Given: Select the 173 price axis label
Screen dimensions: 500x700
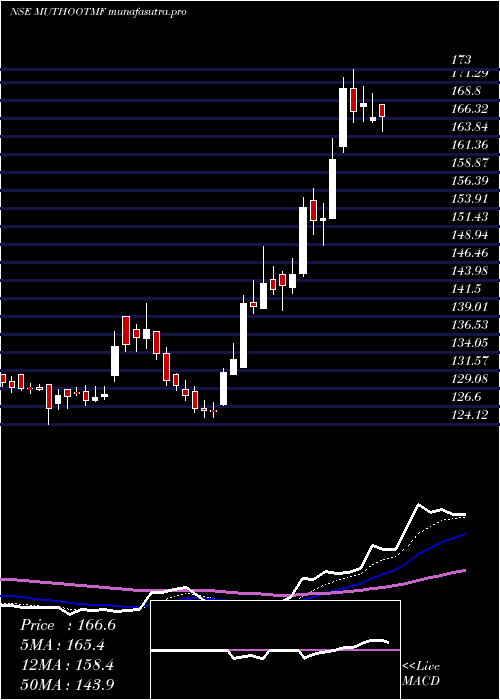Looking at the screenshot, I should [x=461, y=59].
